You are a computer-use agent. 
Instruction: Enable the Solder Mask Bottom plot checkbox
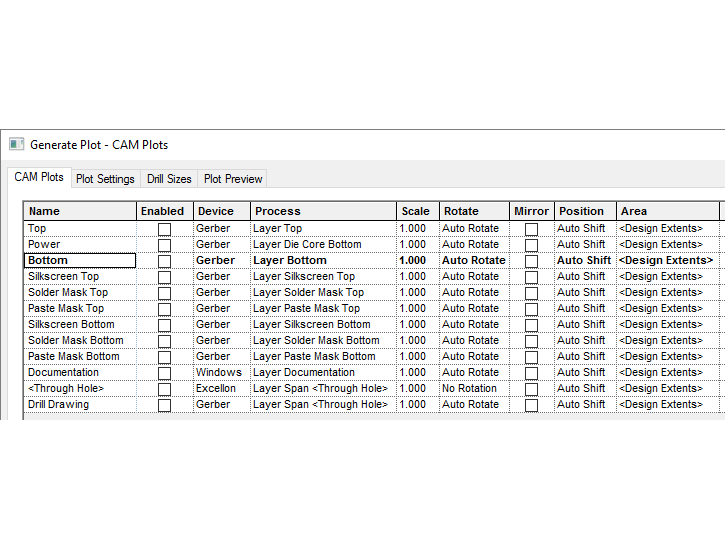[164, 341]
